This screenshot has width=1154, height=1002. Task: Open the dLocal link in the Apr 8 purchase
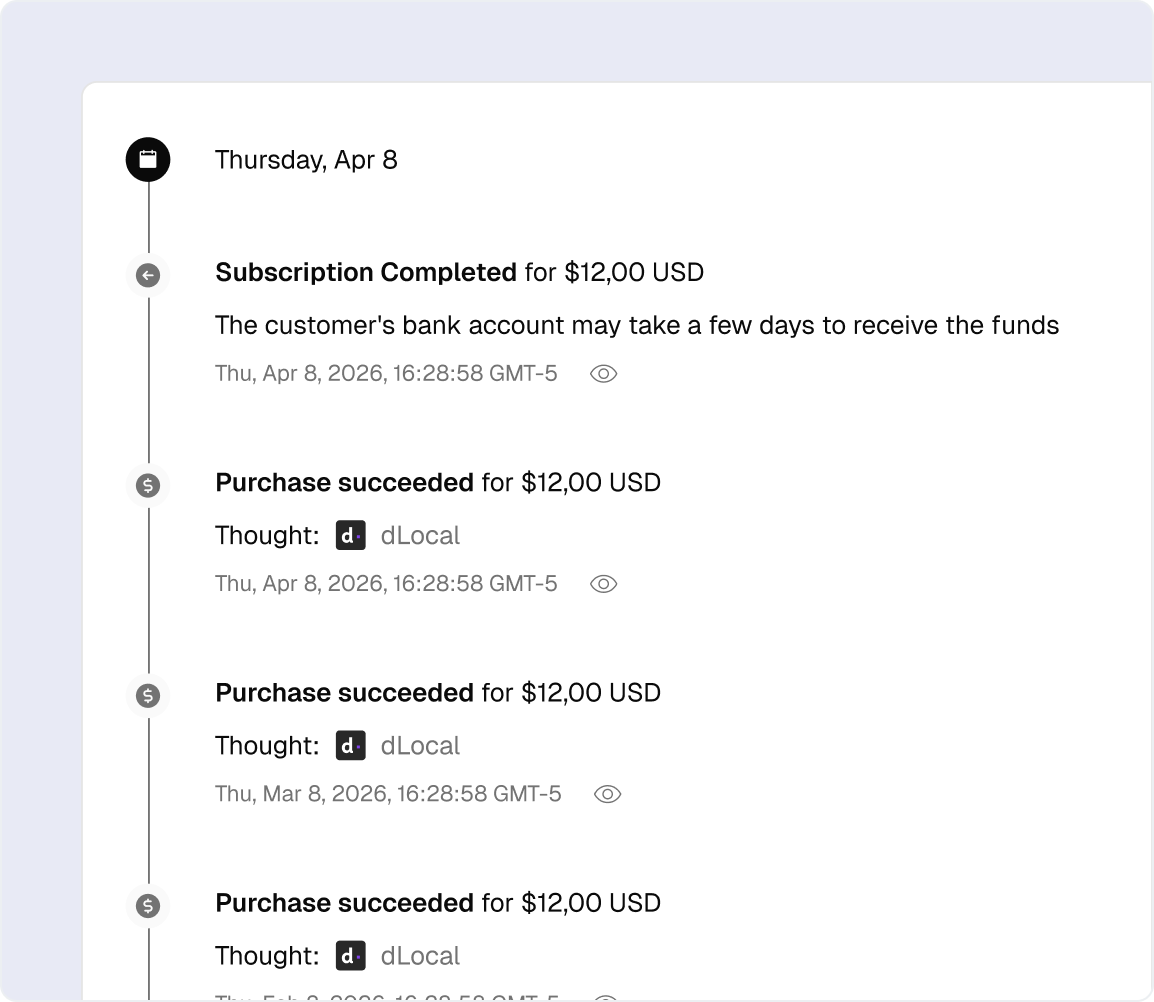(x=420, y=536)
